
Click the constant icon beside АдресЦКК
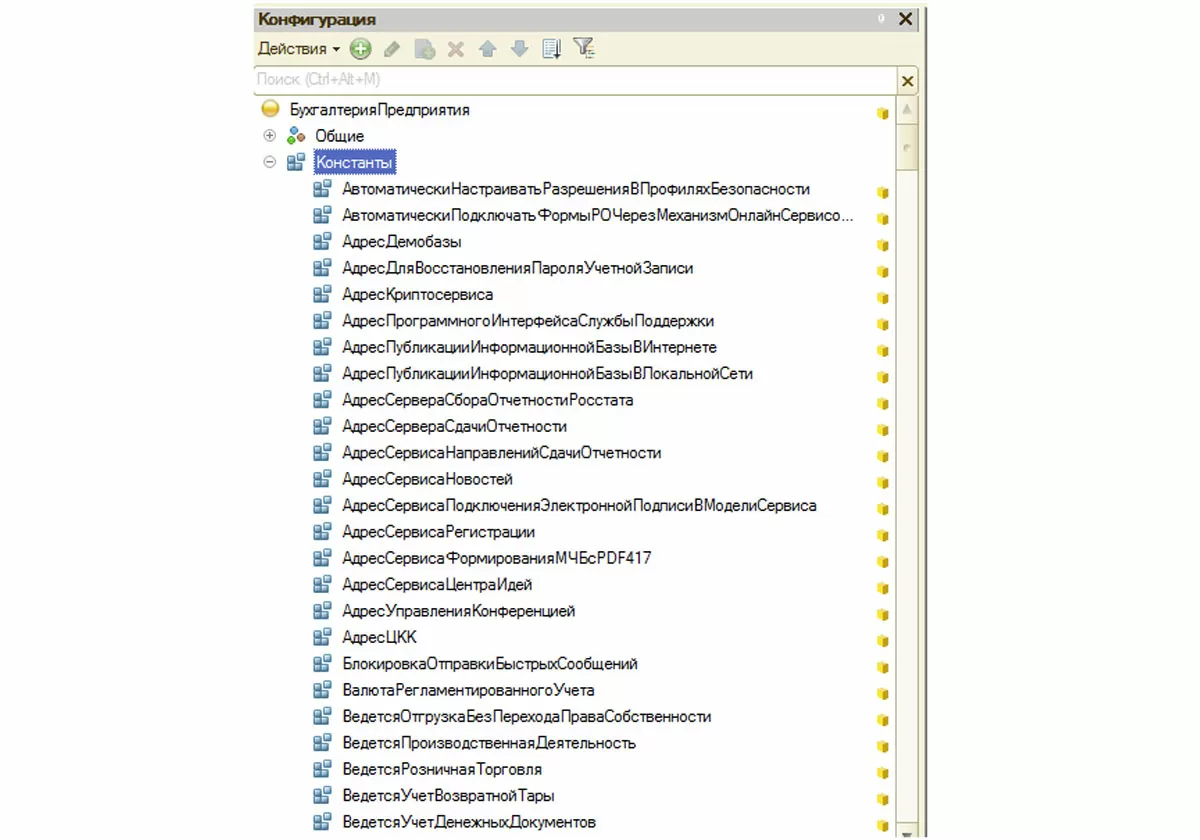click(x=322, y=637)
